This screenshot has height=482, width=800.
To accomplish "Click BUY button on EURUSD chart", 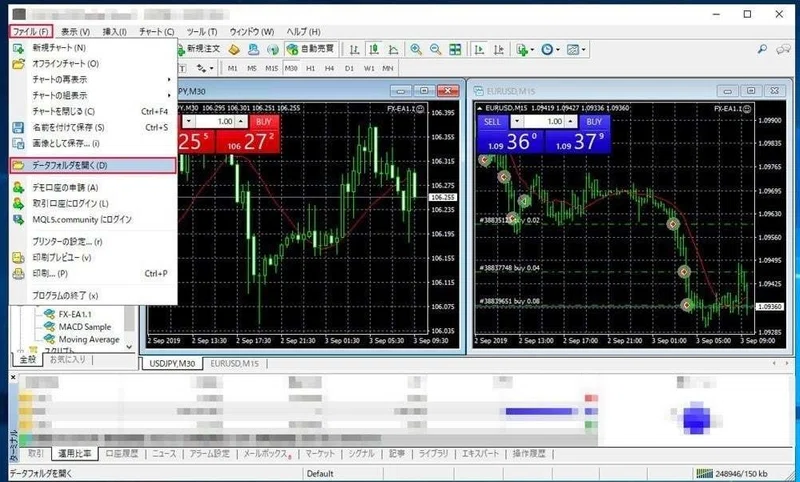I will pos(594,122).
